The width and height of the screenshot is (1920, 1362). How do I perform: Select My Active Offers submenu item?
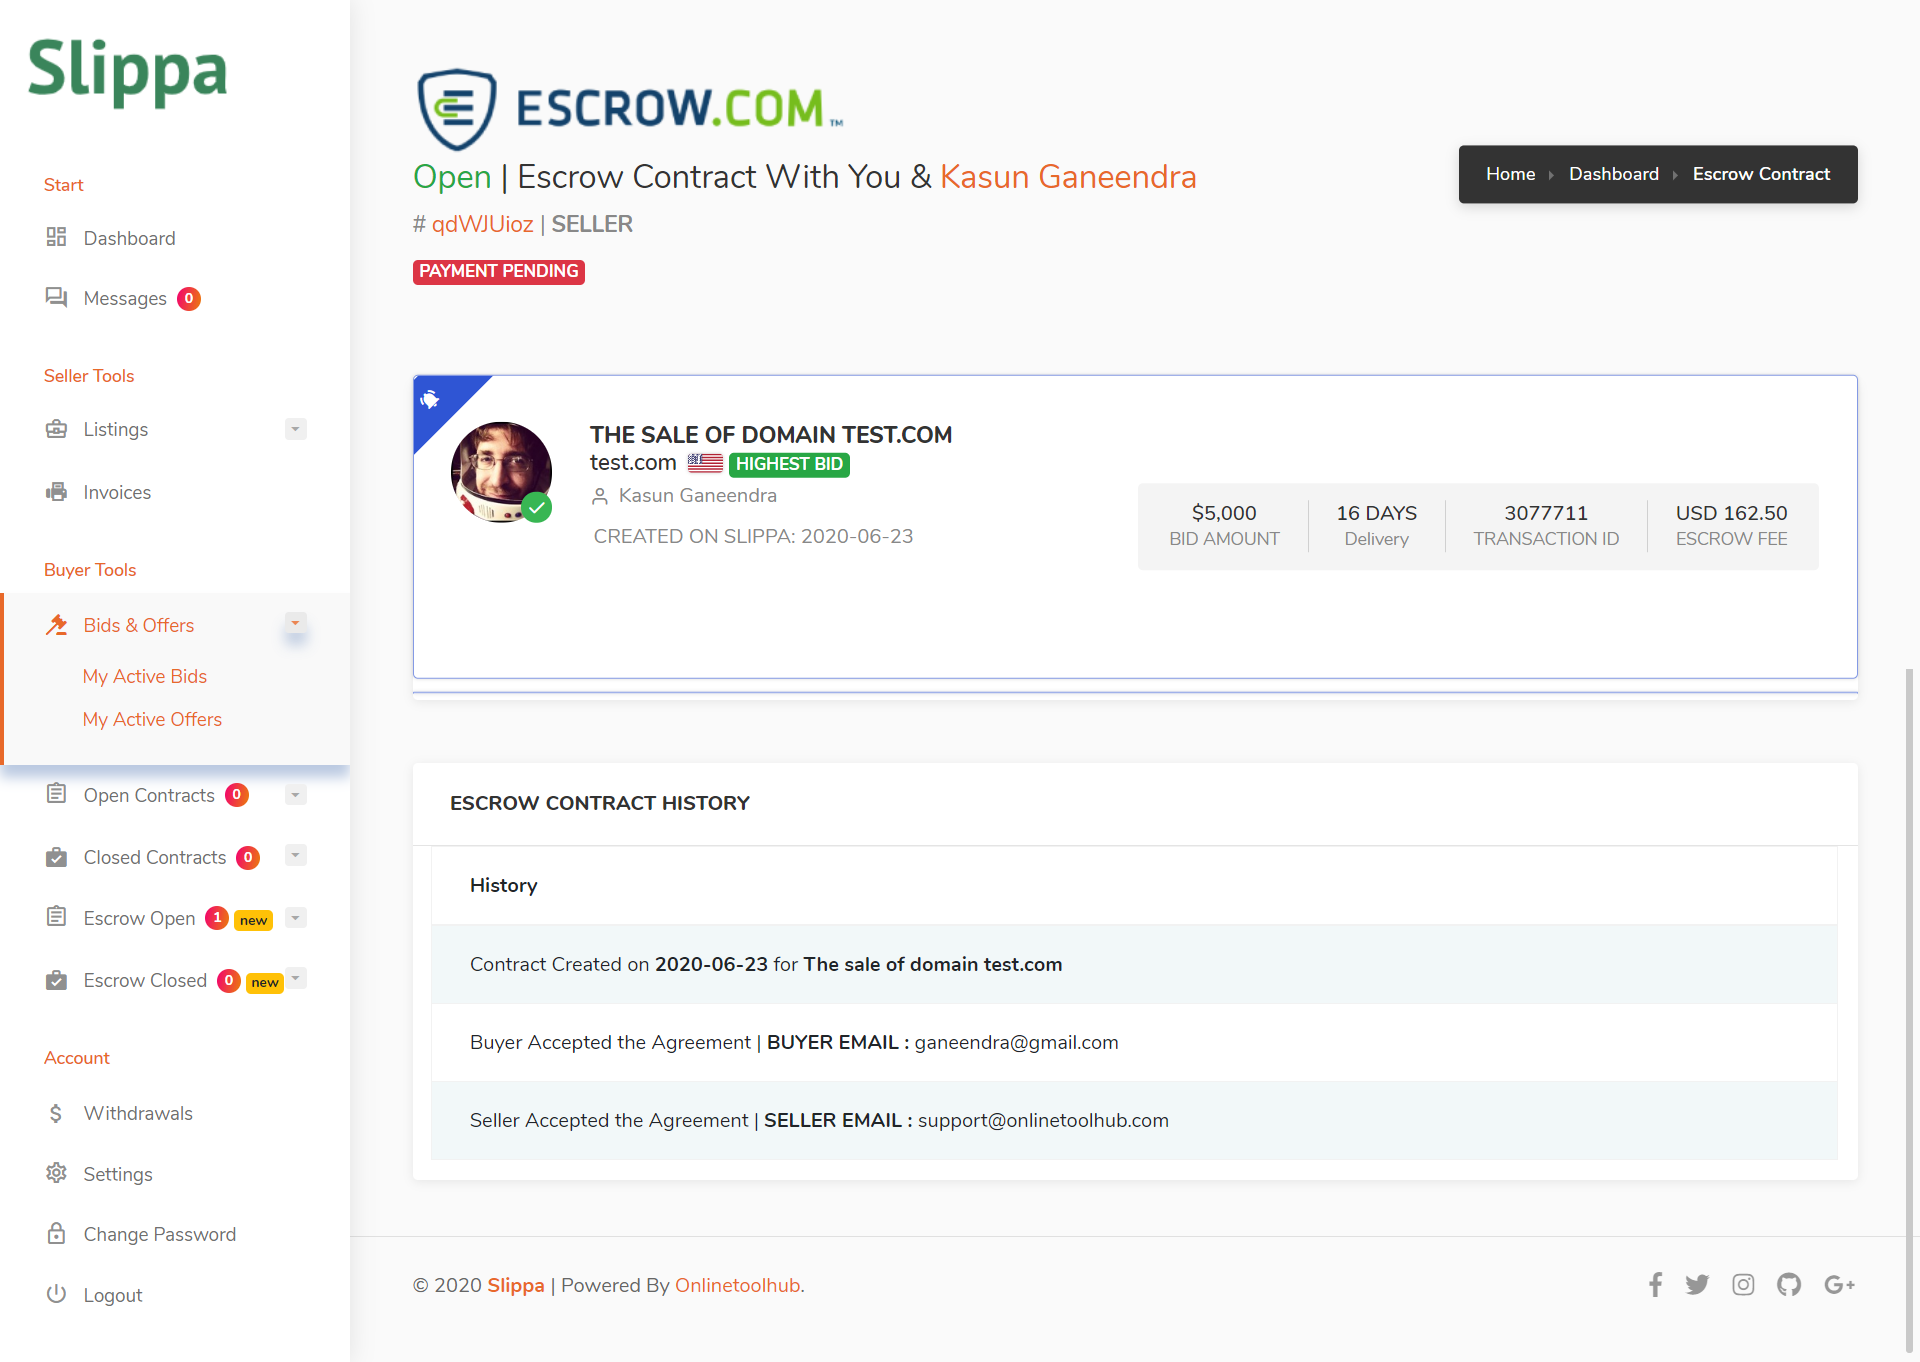(152, 719)
